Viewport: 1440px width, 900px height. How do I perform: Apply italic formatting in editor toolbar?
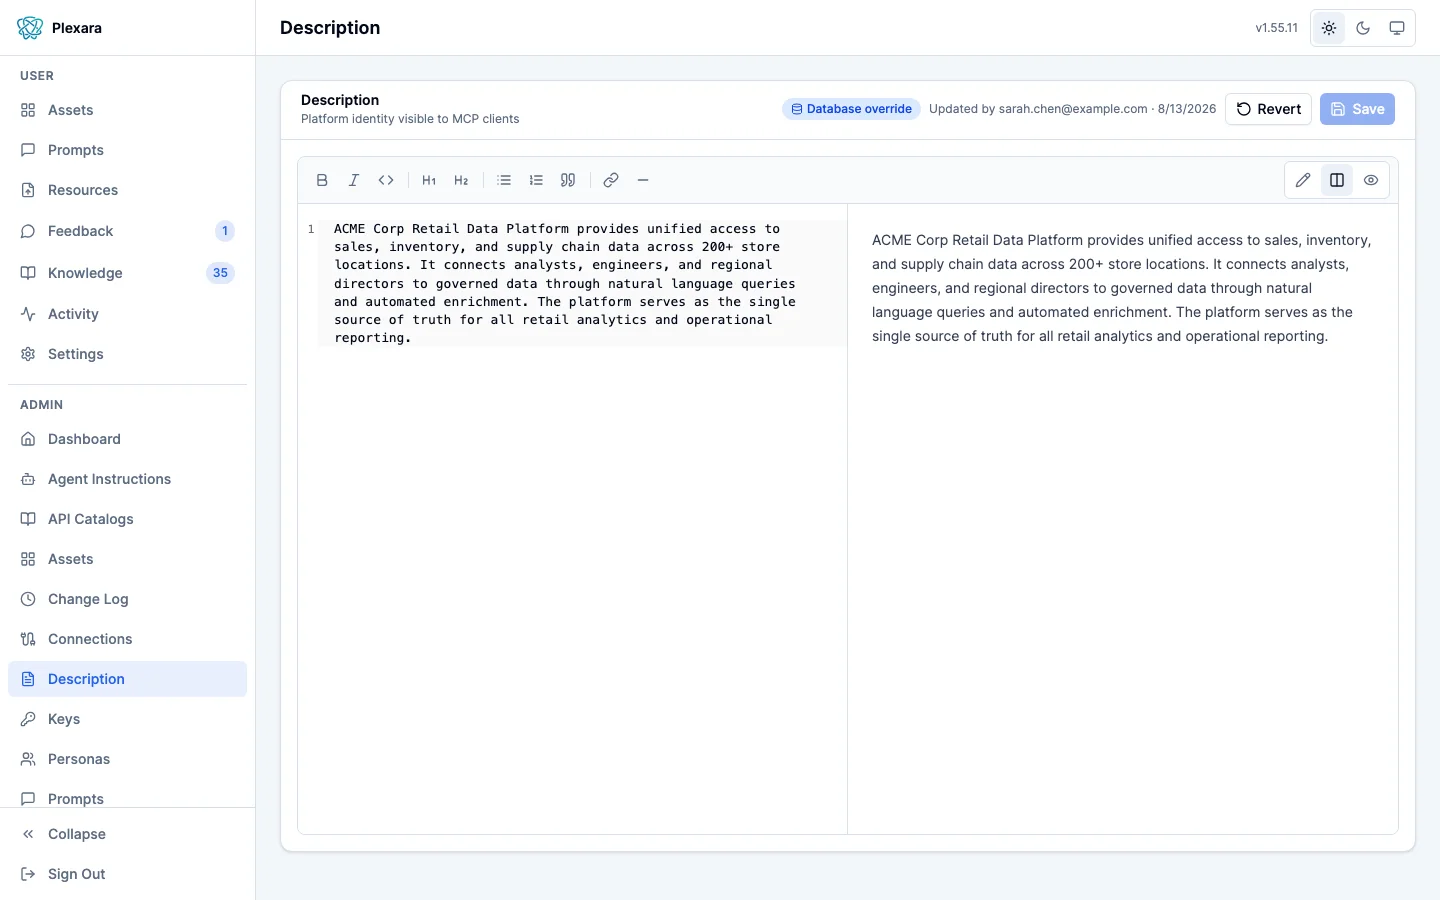[354, 180]
